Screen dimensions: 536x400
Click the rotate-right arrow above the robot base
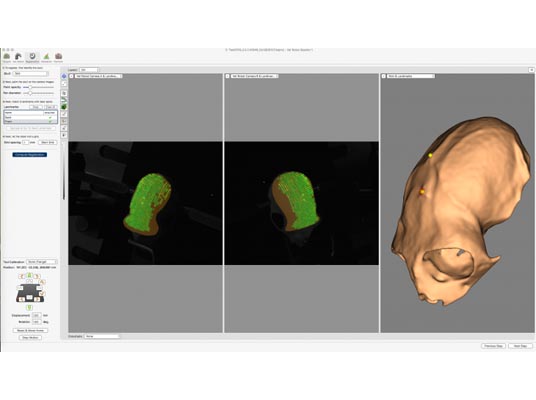tap(37, 276)
